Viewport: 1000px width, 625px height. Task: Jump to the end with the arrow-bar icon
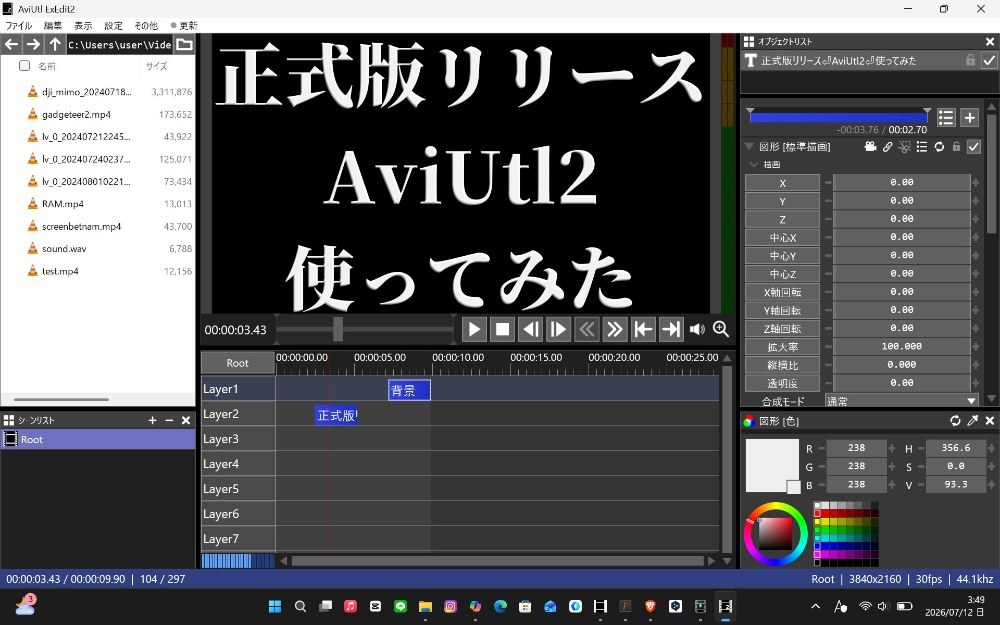coord(671,330)
